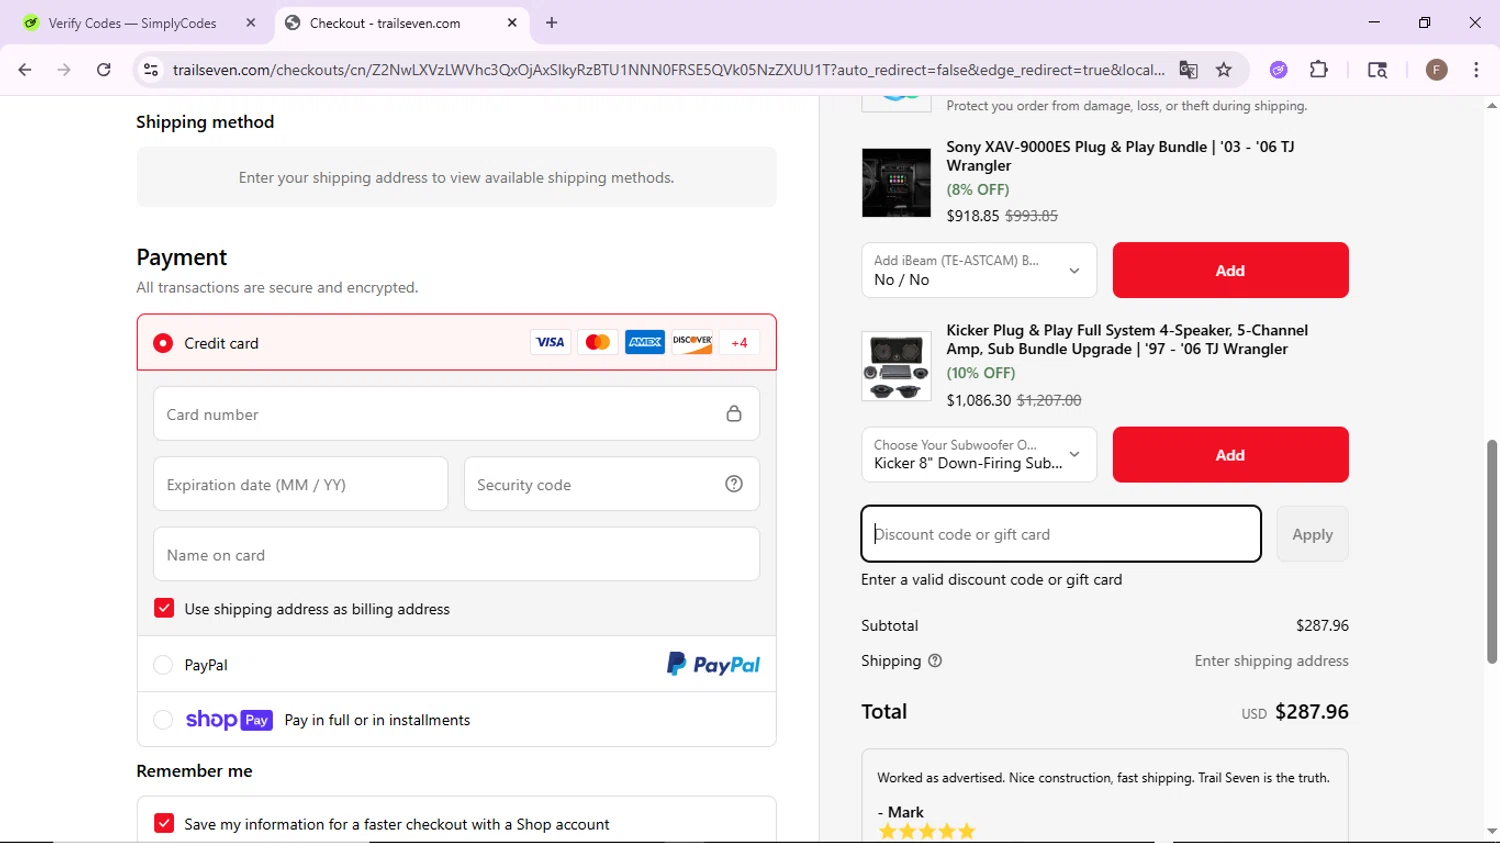The image size is (1500, 843).
Task: Click the $1,086.30 Kicker bundle price
Action: 979,400
